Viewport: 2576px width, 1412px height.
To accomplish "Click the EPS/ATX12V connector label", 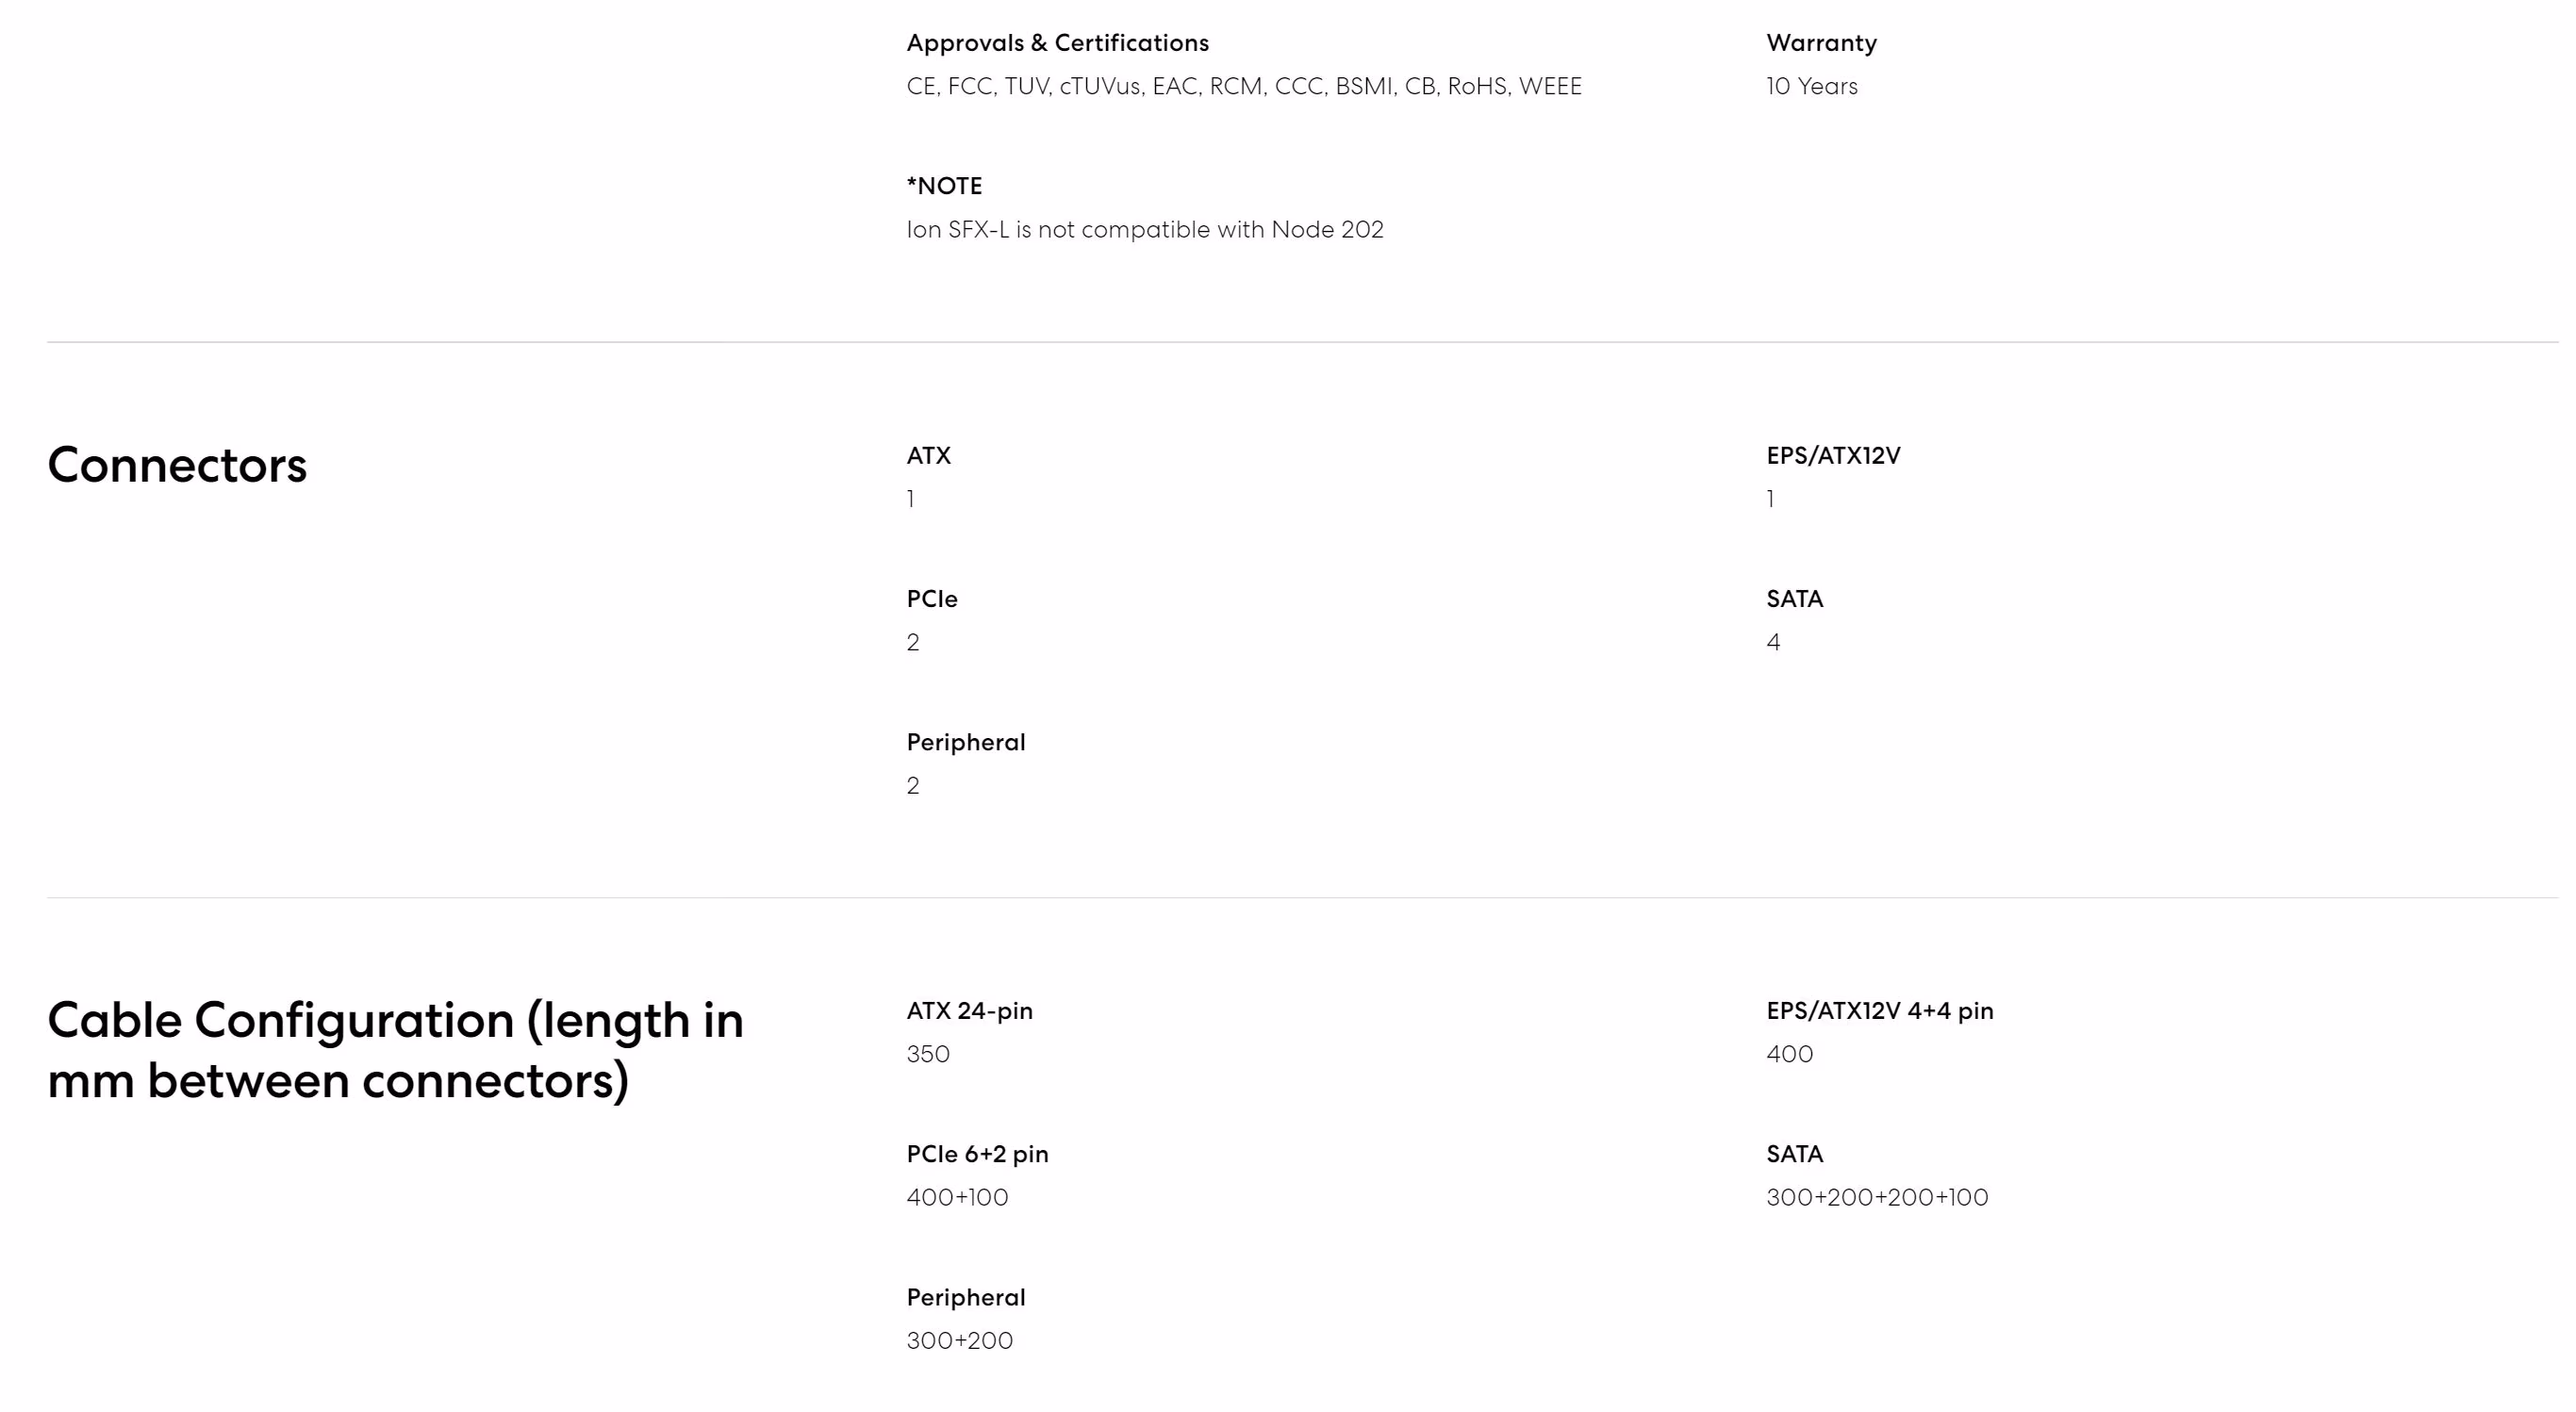I will click(x=1833, y=456).
